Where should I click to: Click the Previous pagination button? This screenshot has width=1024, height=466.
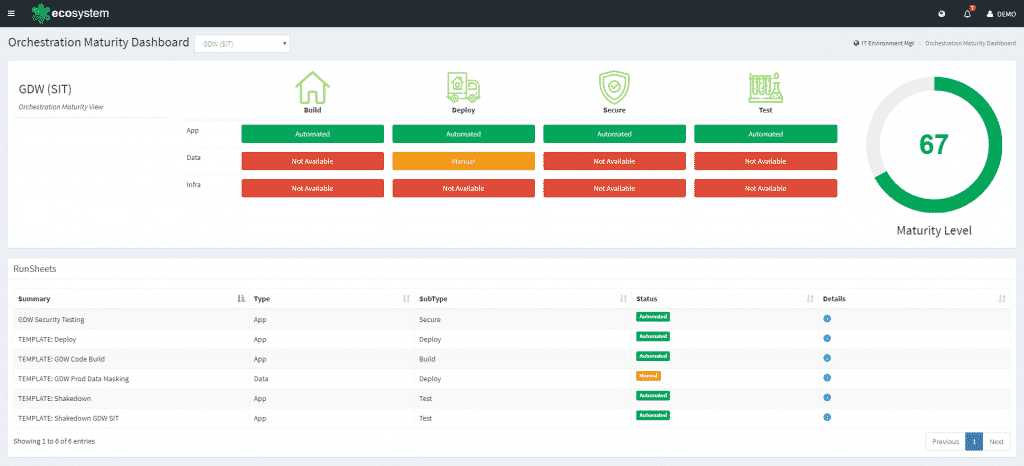pos(945,441)
